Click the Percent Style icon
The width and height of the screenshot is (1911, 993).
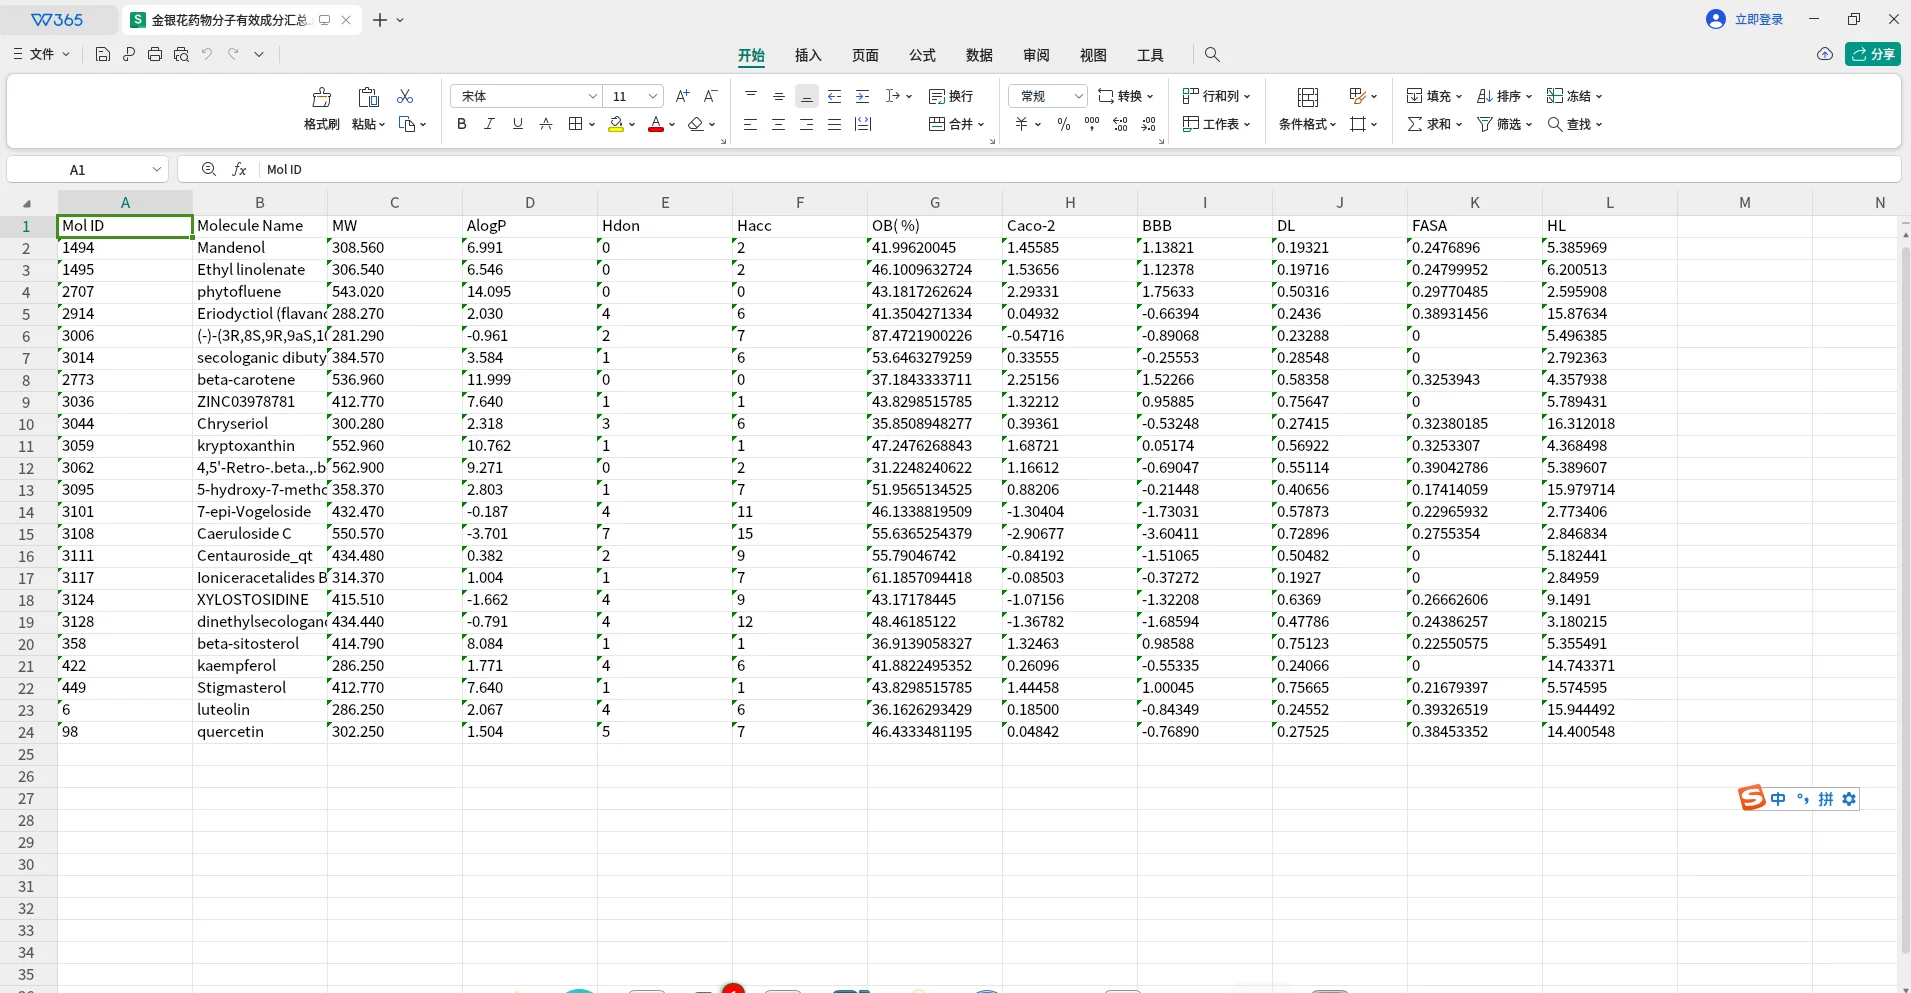tap(1064, 124)
